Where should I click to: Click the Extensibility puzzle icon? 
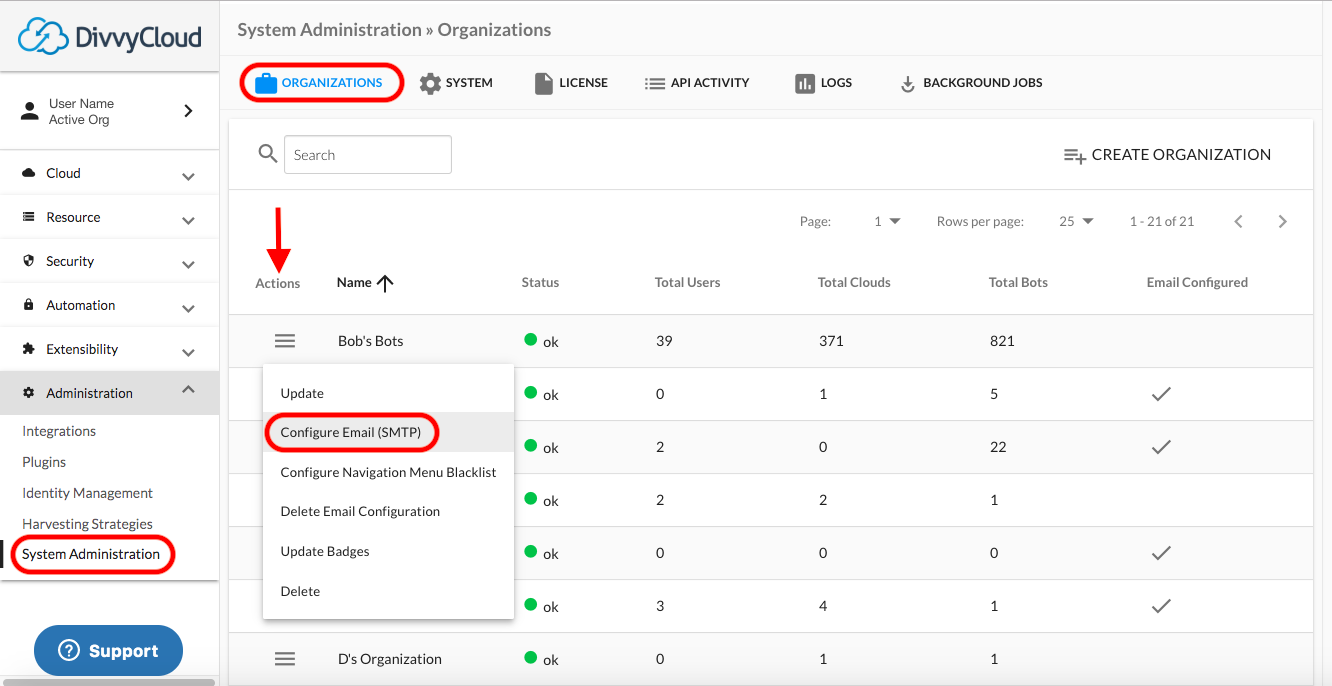[x=29, y=349]
